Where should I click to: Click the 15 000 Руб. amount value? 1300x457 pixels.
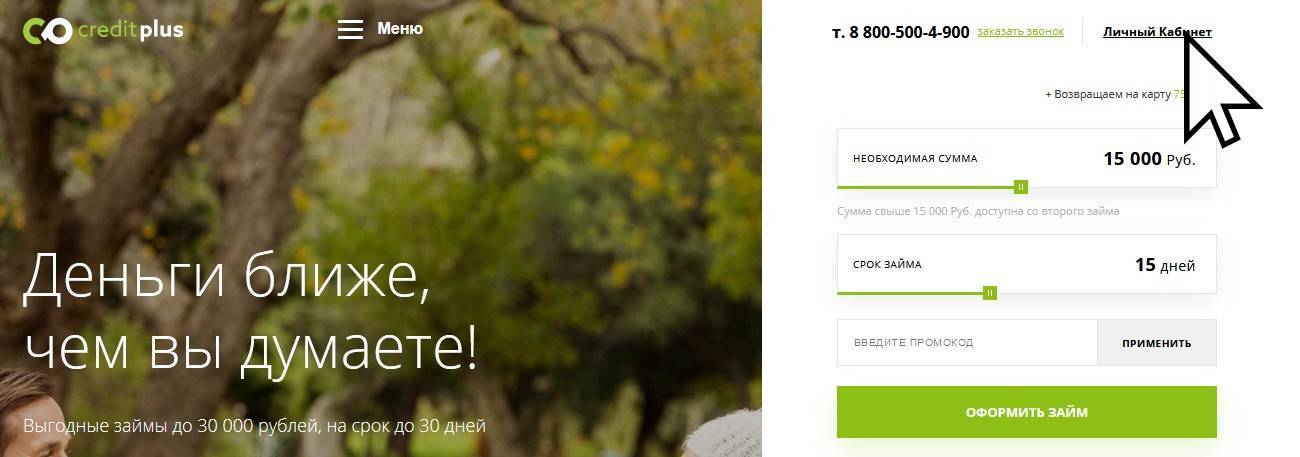[1149, 159]
